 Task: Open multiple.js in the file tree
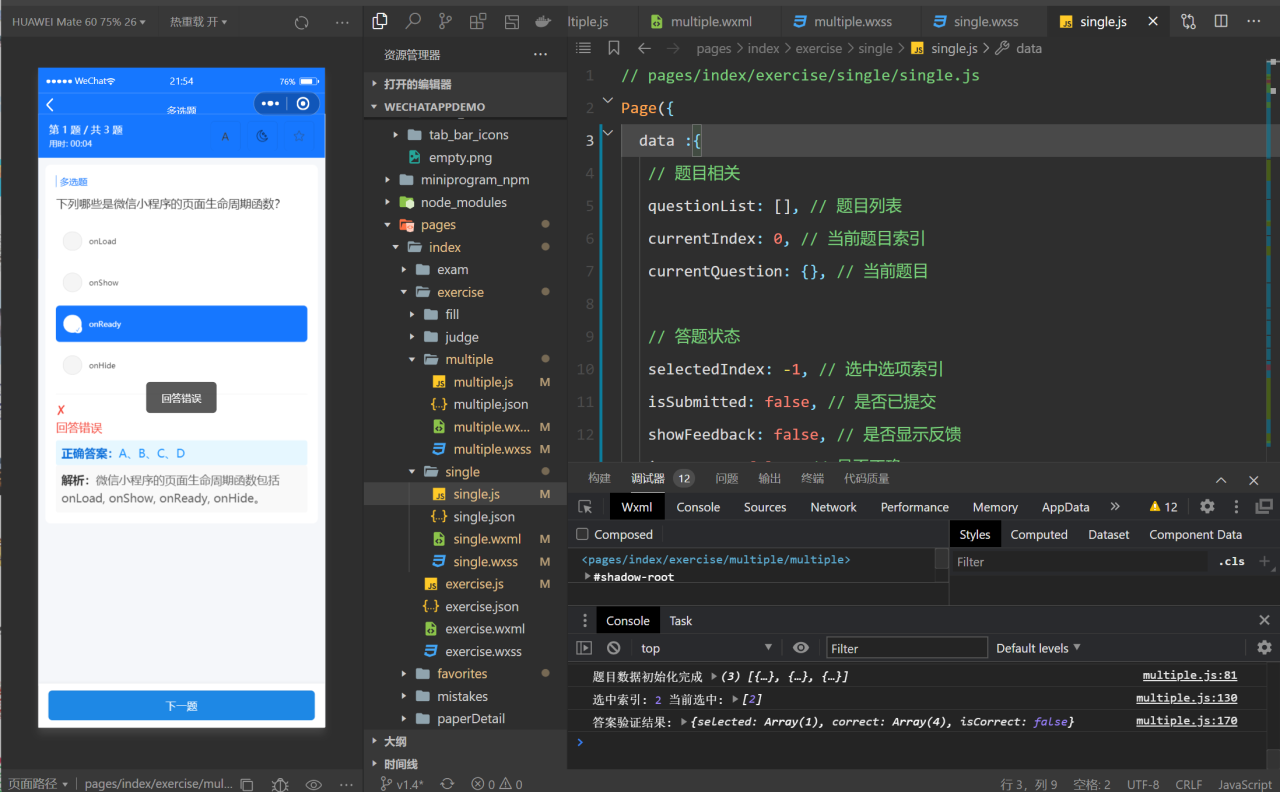[x=483, y=382]
